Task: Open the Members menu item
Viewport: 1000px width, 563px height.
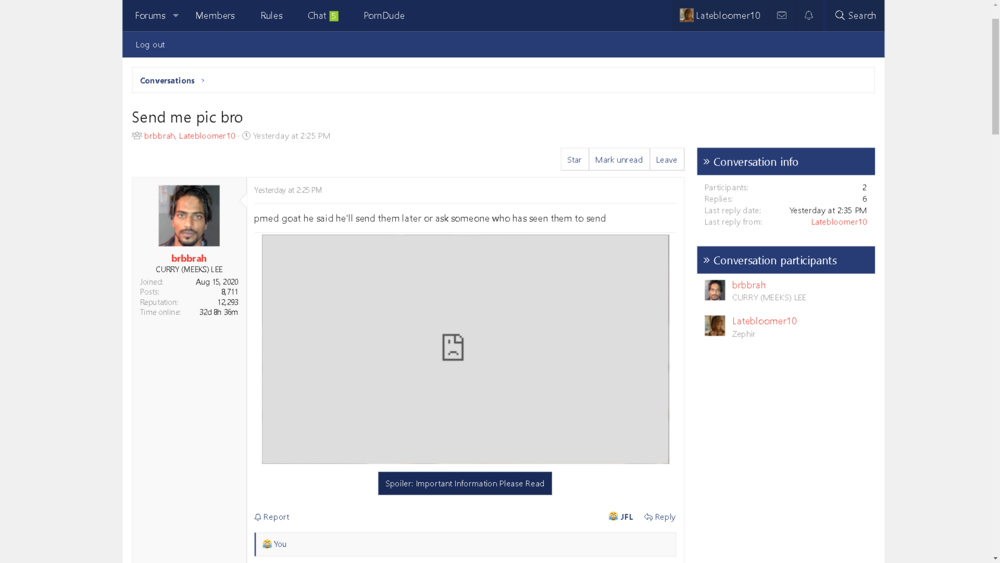Action: click(215, 15)
